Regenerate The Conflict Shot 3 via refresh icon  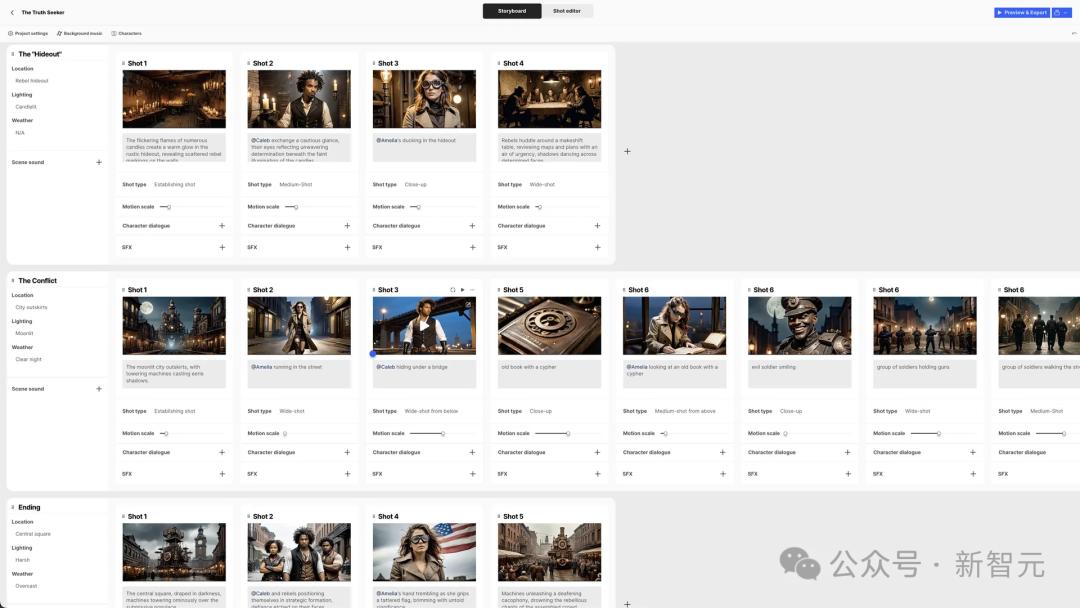(x=453, y=290)
